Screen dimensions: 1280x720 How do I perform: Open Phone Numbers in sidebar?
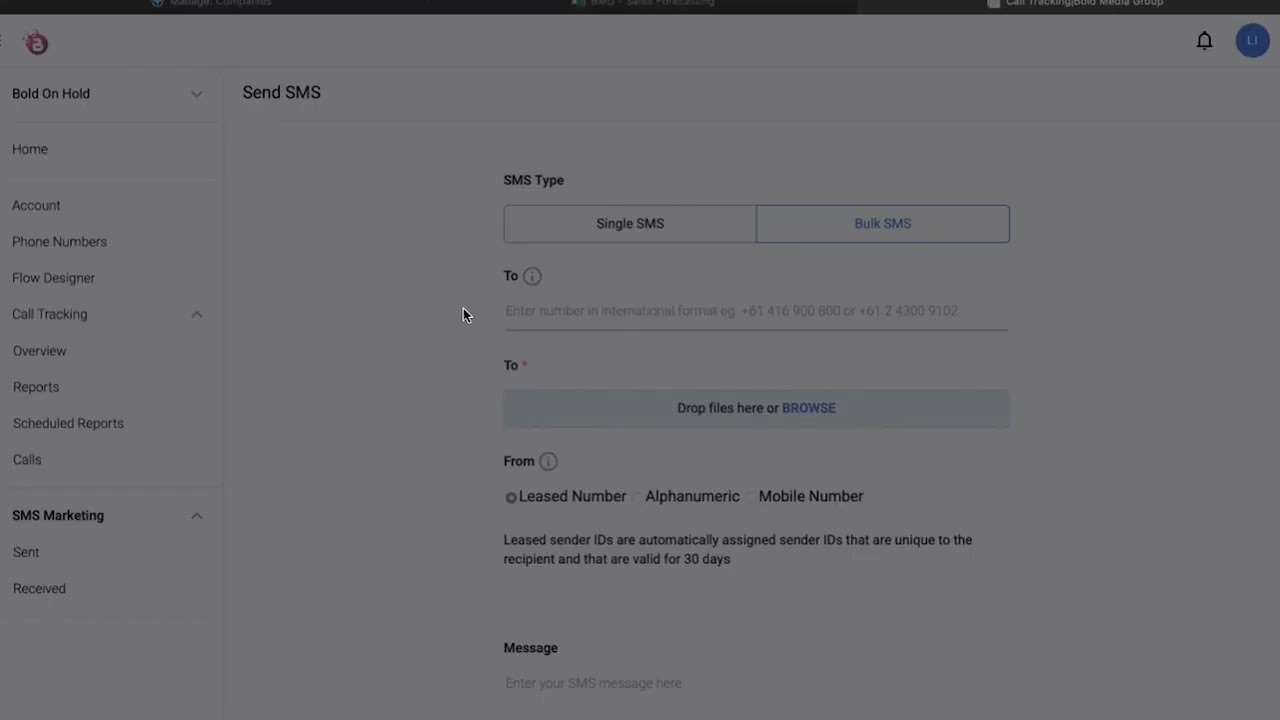click(x=59, y=242)
